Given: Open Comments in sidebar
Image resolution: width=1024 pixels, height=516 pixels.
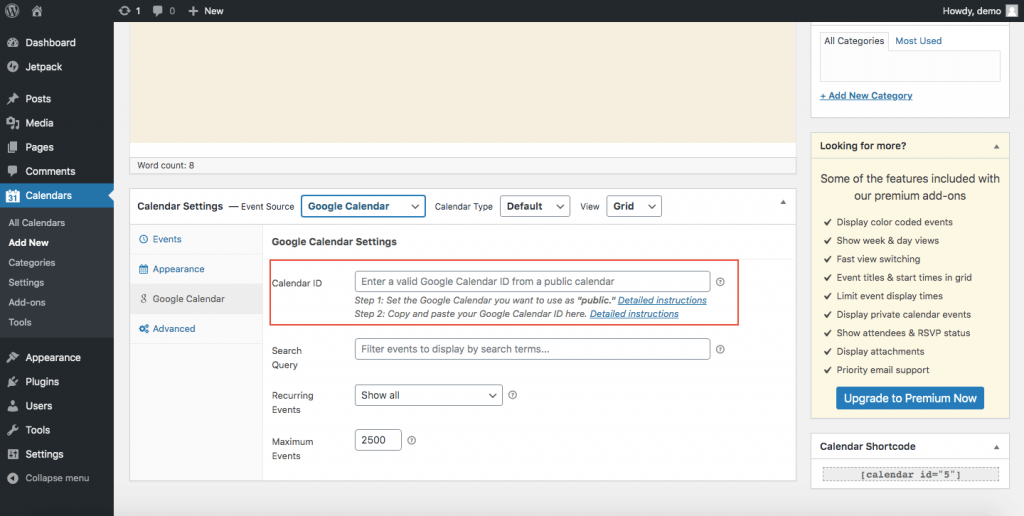Looking at the screenshot, I should (x=50, y=171).
